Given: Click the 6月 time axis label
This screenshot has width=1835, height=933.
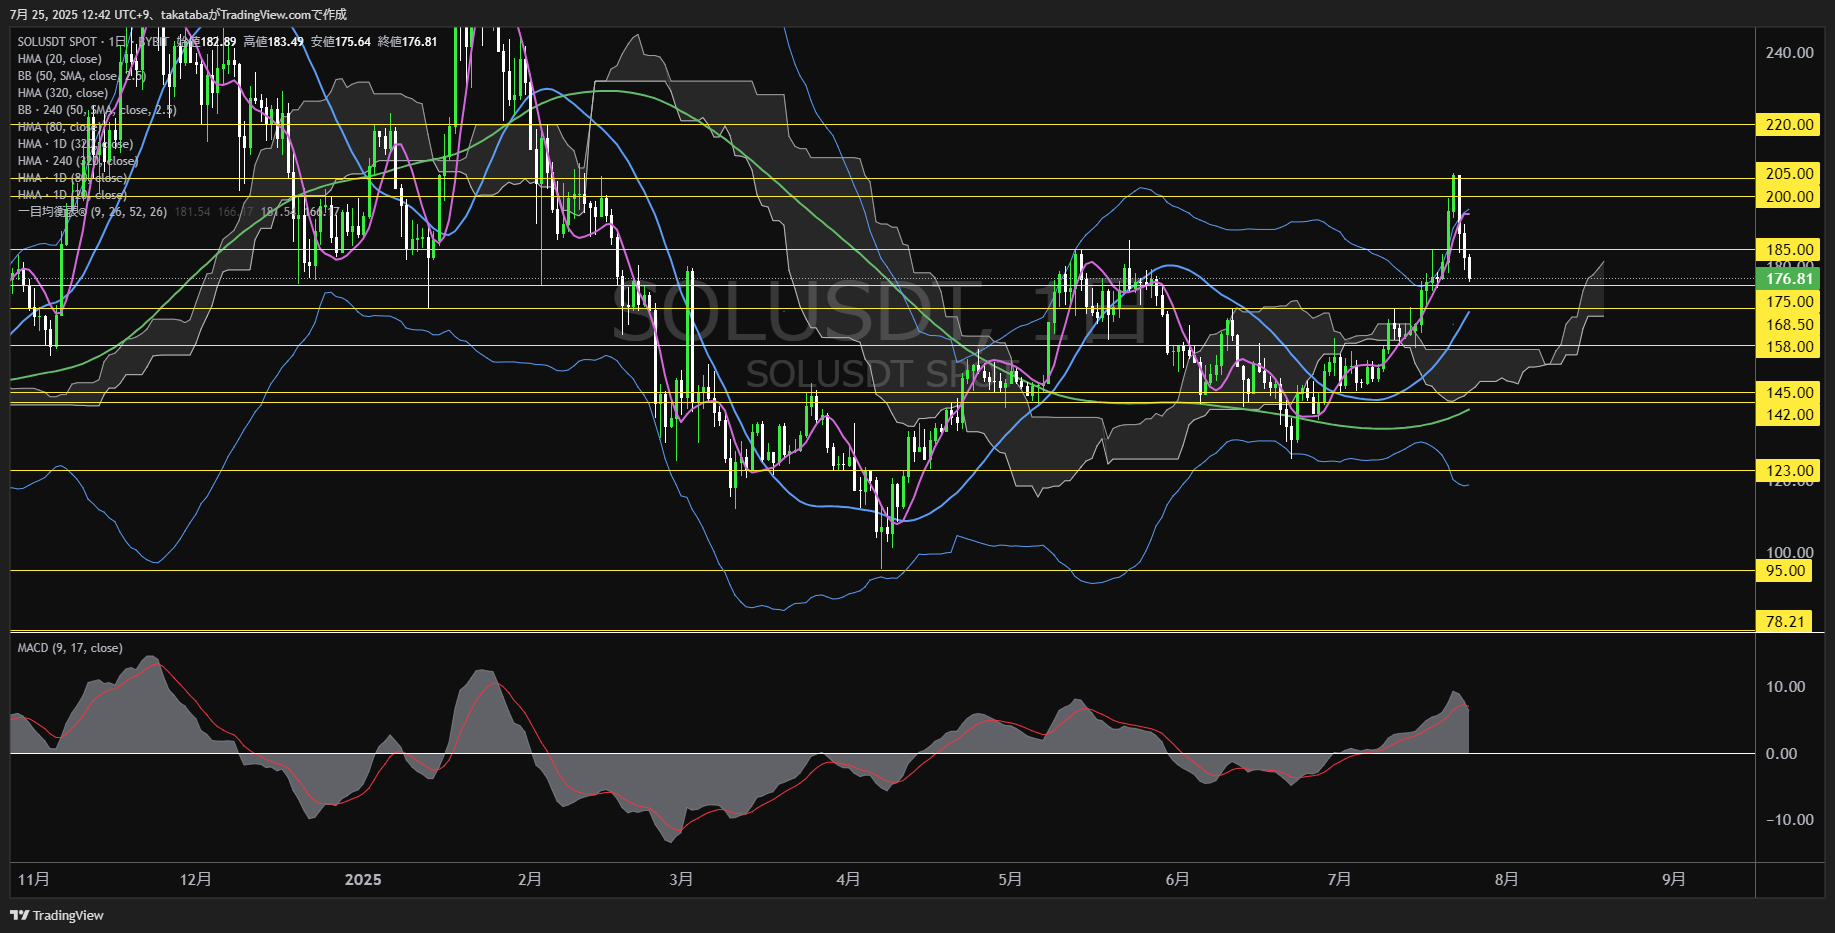Looking at the screenshot, I should [1177, 879].
